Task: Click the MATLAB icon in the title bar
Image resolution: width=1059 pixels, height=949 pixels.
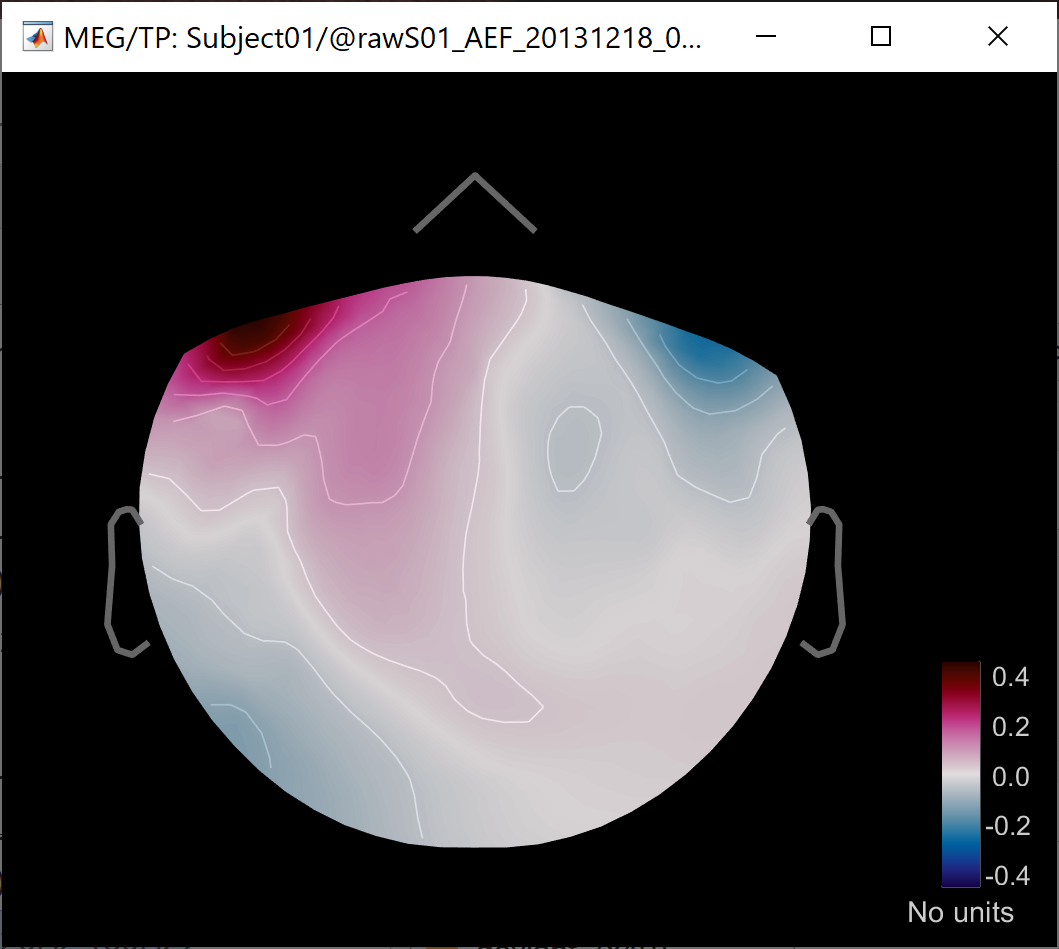Action: pyautogui.click(x=37, y=37)
